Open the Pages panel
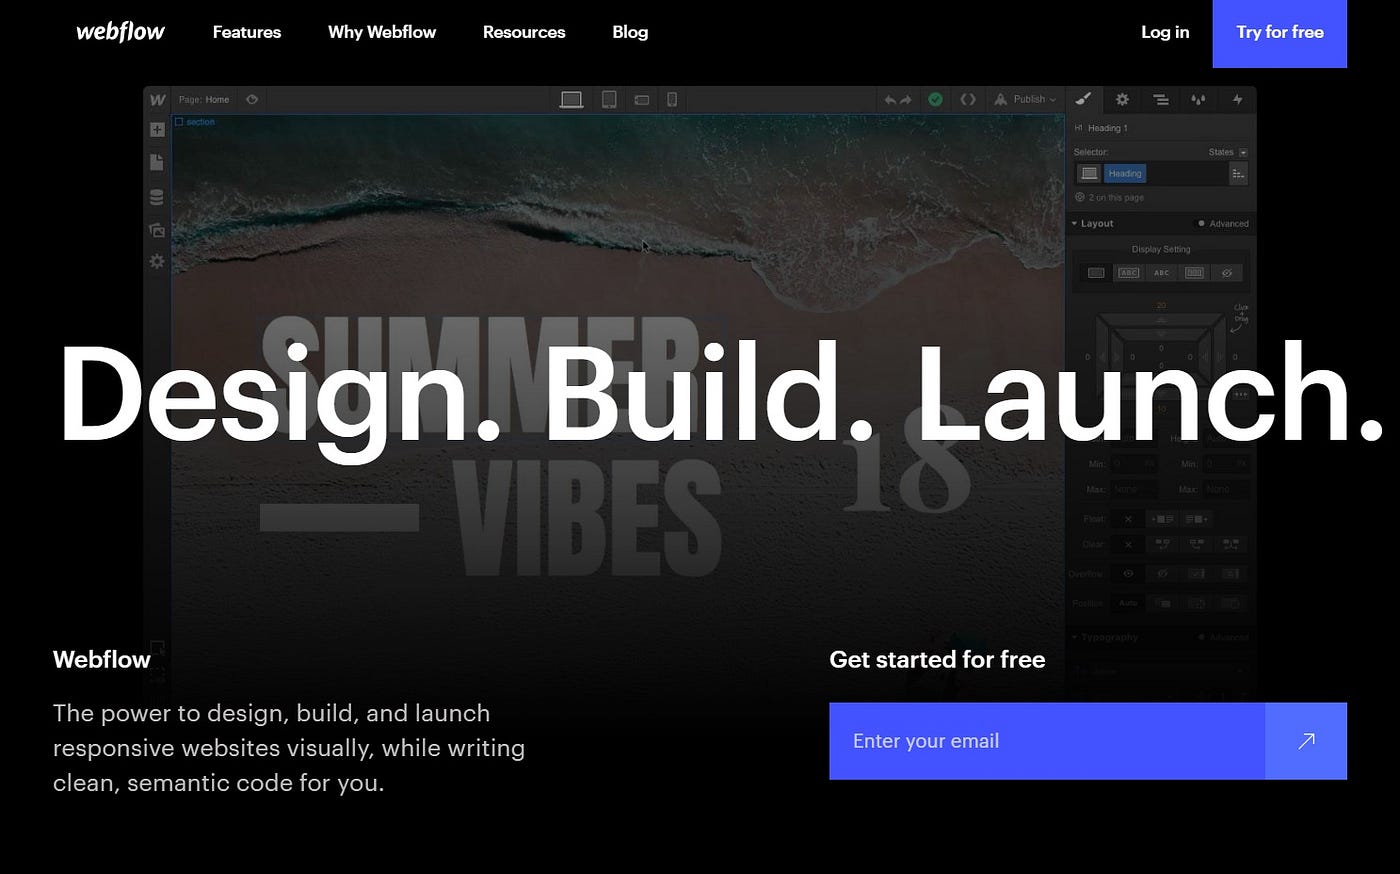 (157, 162)
